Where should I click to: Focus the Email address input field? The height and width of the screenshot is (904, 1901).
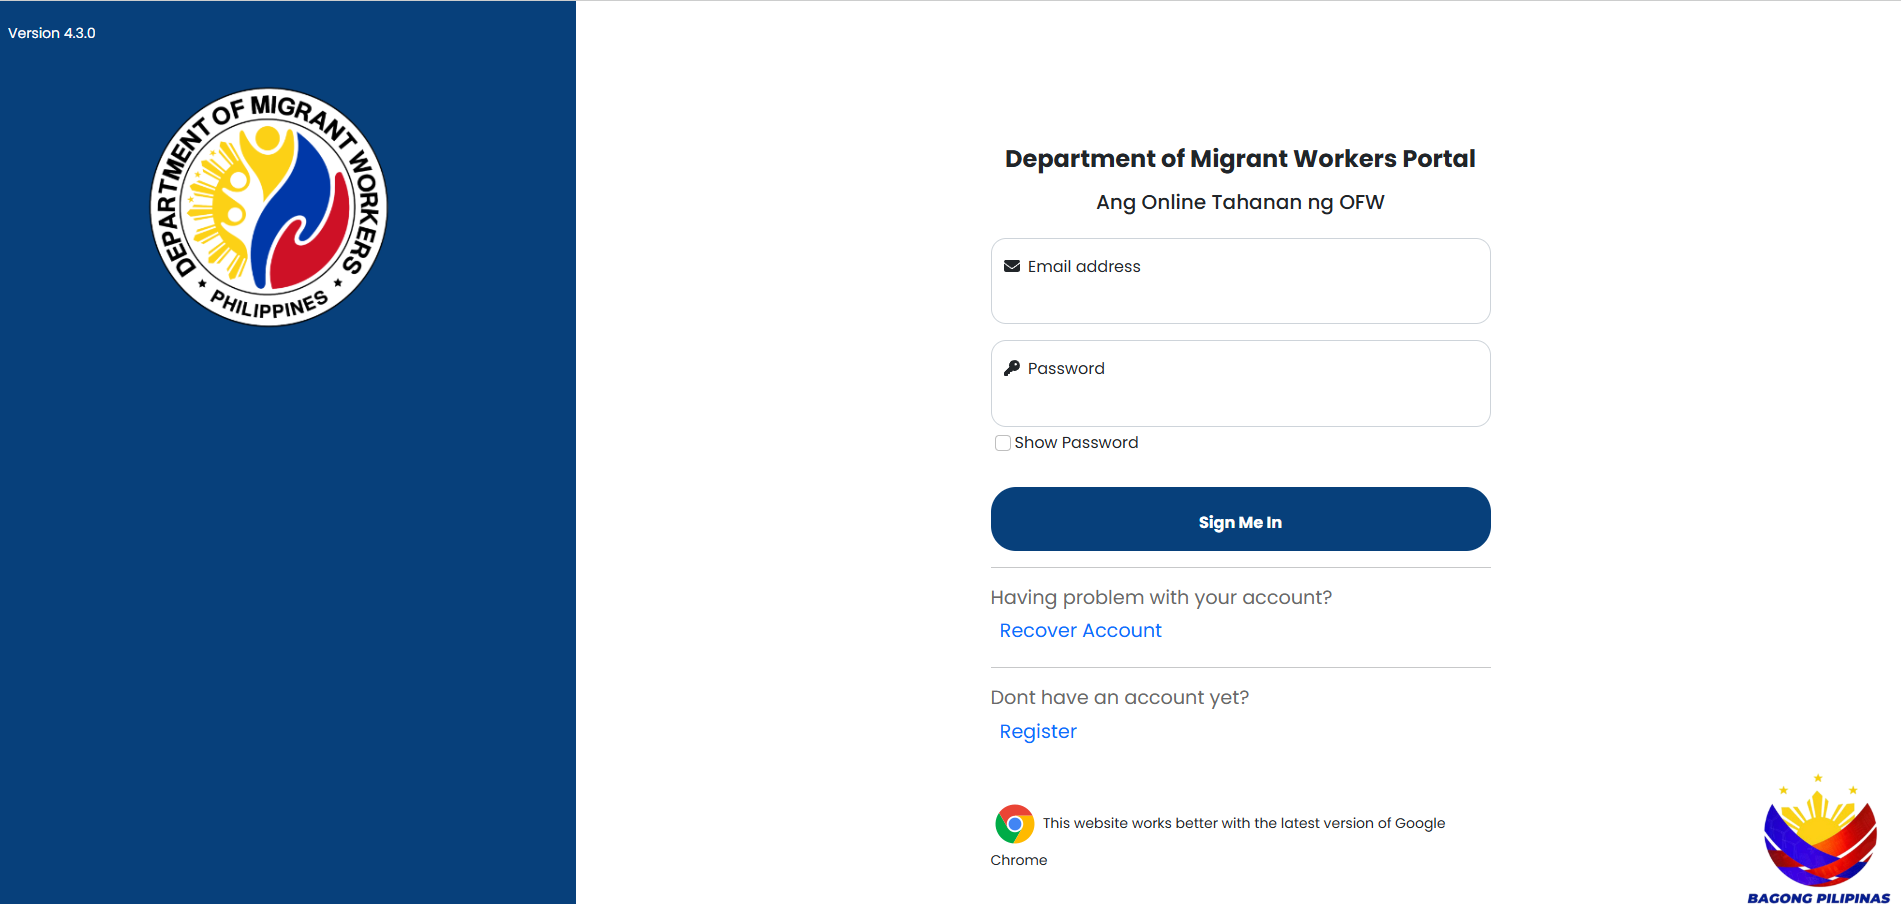(1240, 295)
